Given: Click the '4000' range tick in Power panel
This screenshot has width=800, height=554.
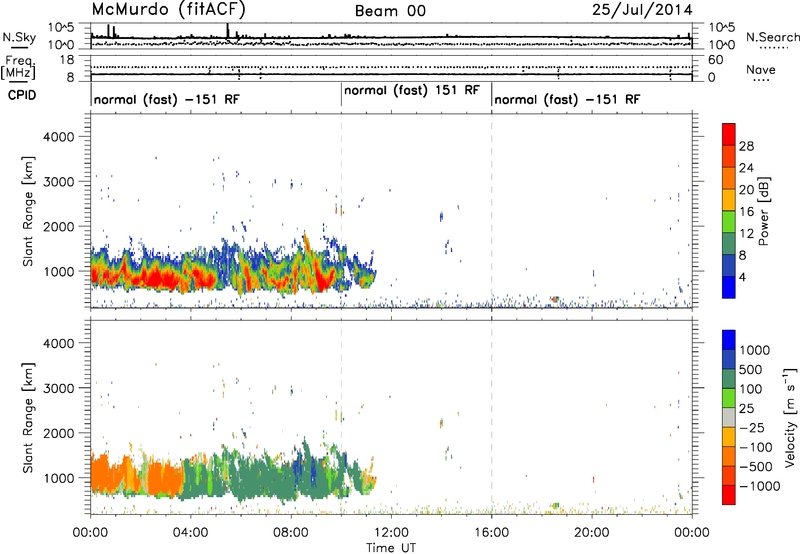Looking at the screenshot, I should pyautogui.click(x=58, y=137).
